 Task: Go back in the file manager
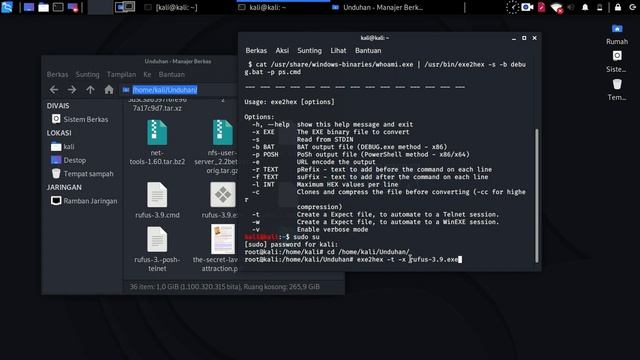click(54, 89)
